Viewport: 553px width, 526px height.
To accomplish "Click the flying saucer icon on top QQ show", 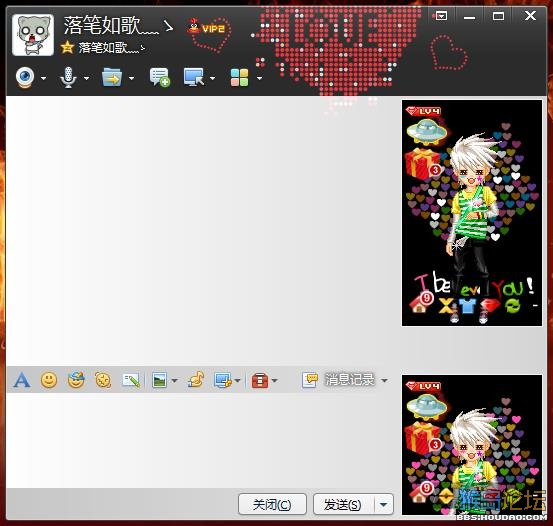I will 427,132.
